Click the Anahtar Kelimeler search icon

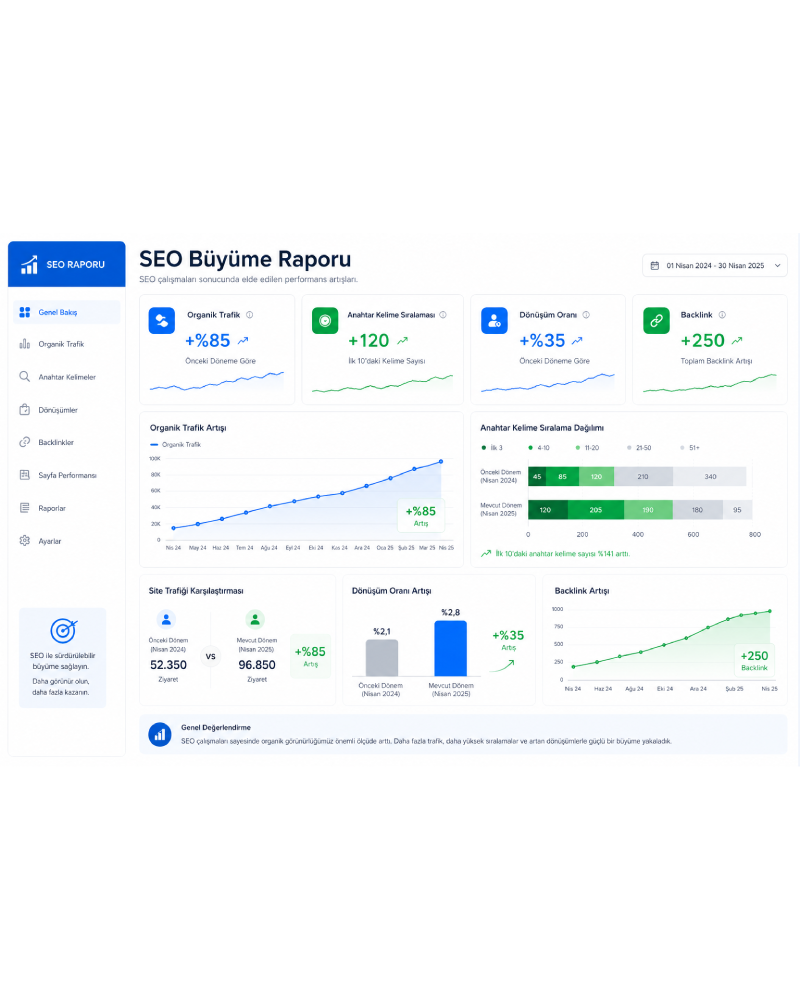pos(24,377)
